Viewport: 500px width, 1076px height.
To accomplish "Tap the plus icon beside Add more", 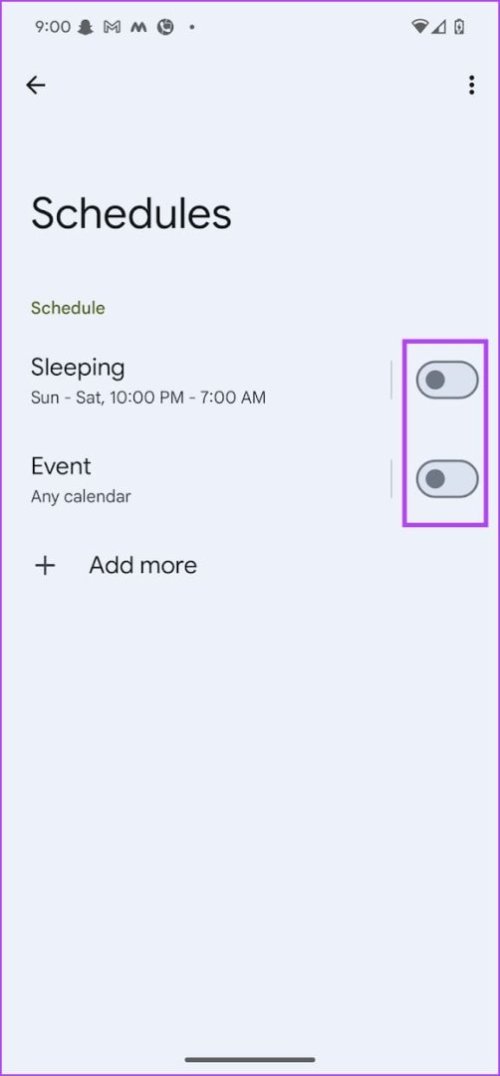I will (45, 565).
